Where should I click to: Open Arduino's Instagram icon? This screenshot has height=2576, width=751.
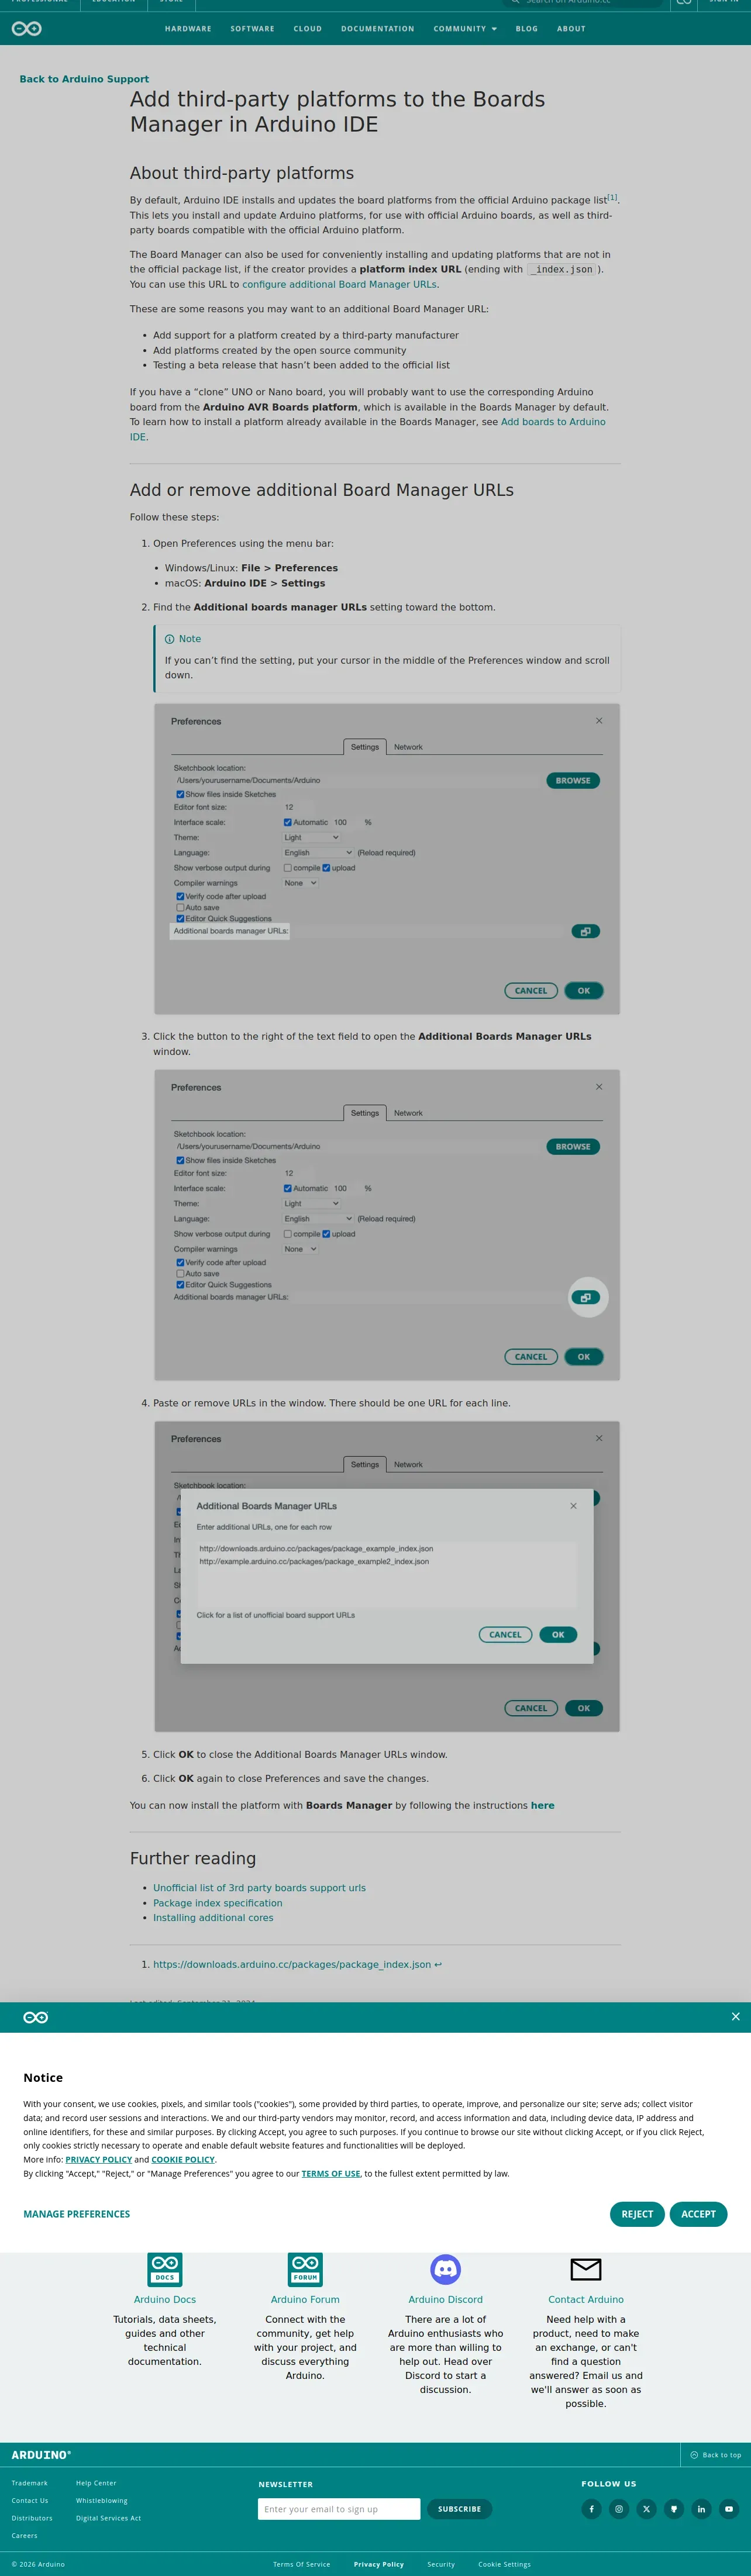(x=619, y=2509)
